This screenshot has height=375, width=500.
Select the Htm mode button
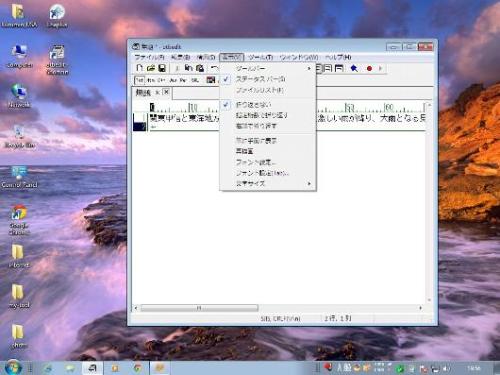(151, 80)
